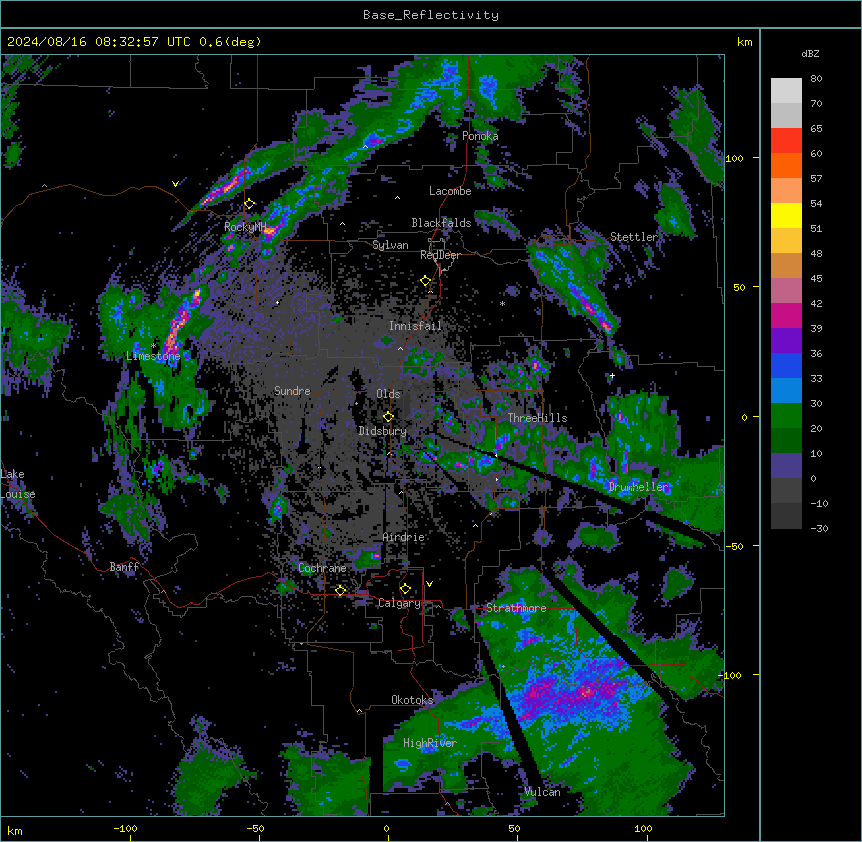Viewport: 862px width, 842px height.
Task: Click the yellow diamond marker above RockyMH
Action: pos(250,204)
